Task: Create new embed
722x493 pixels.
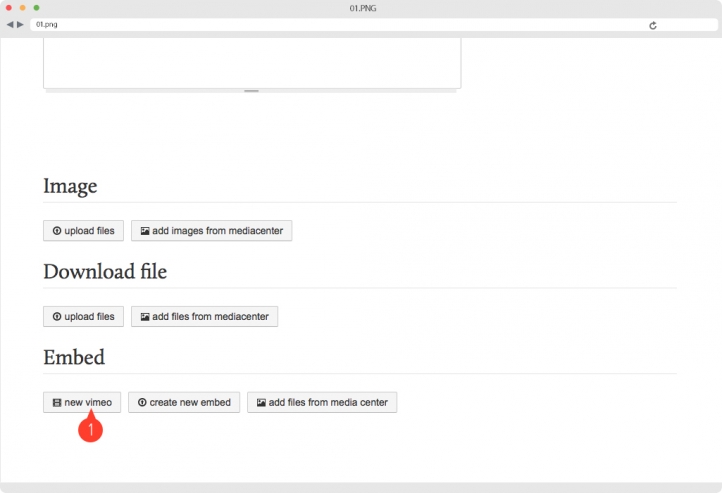Action: click(184, 402)
